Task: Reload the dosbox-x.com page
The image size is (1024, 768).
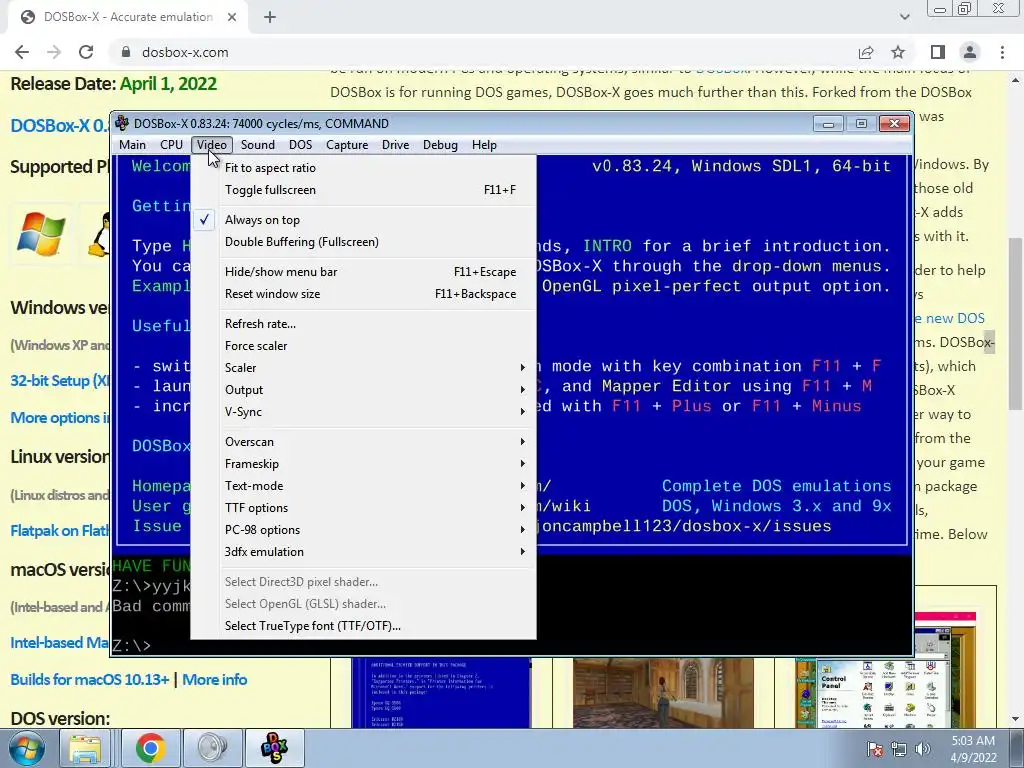Action: tap(86, 52)
